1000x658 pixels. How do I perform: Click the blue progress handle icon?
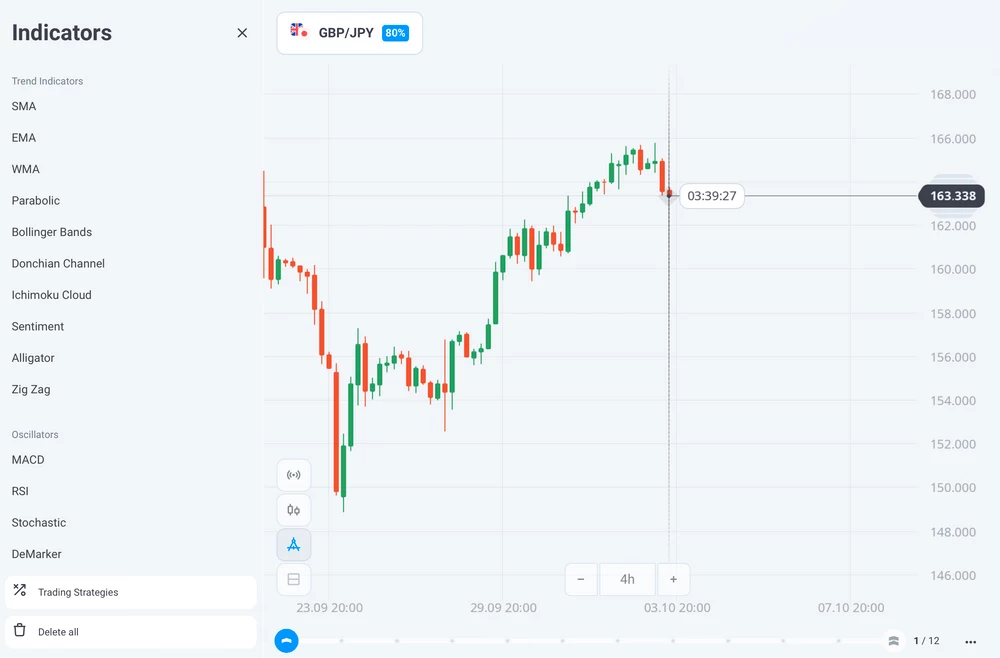[287, 641]
